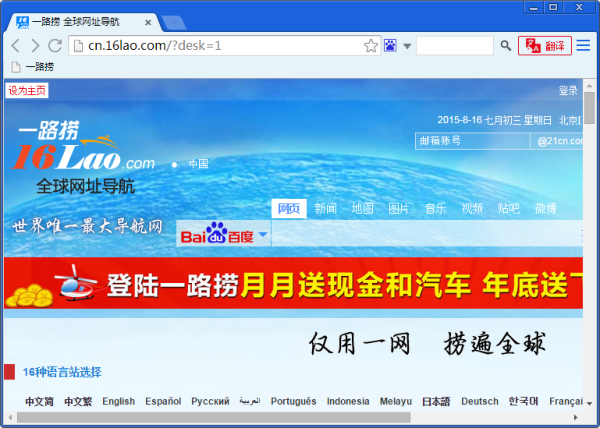Choose the Español language site

(x=163, y=401)
